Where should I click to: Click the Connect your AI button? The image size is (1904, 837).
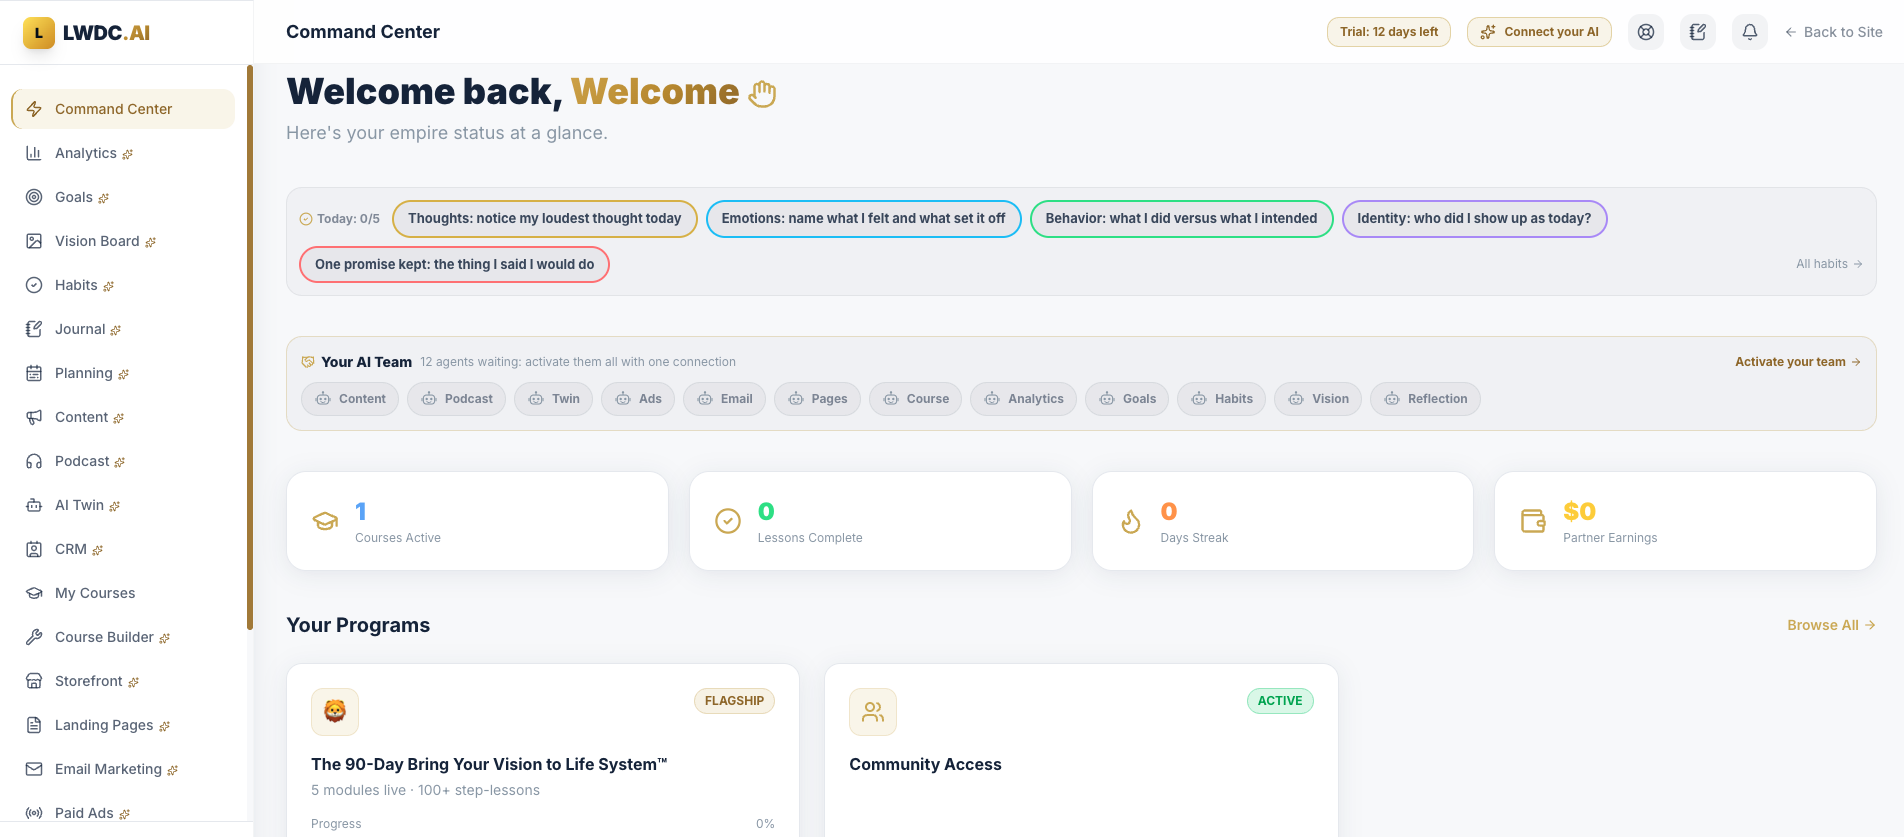point(1539,32)
